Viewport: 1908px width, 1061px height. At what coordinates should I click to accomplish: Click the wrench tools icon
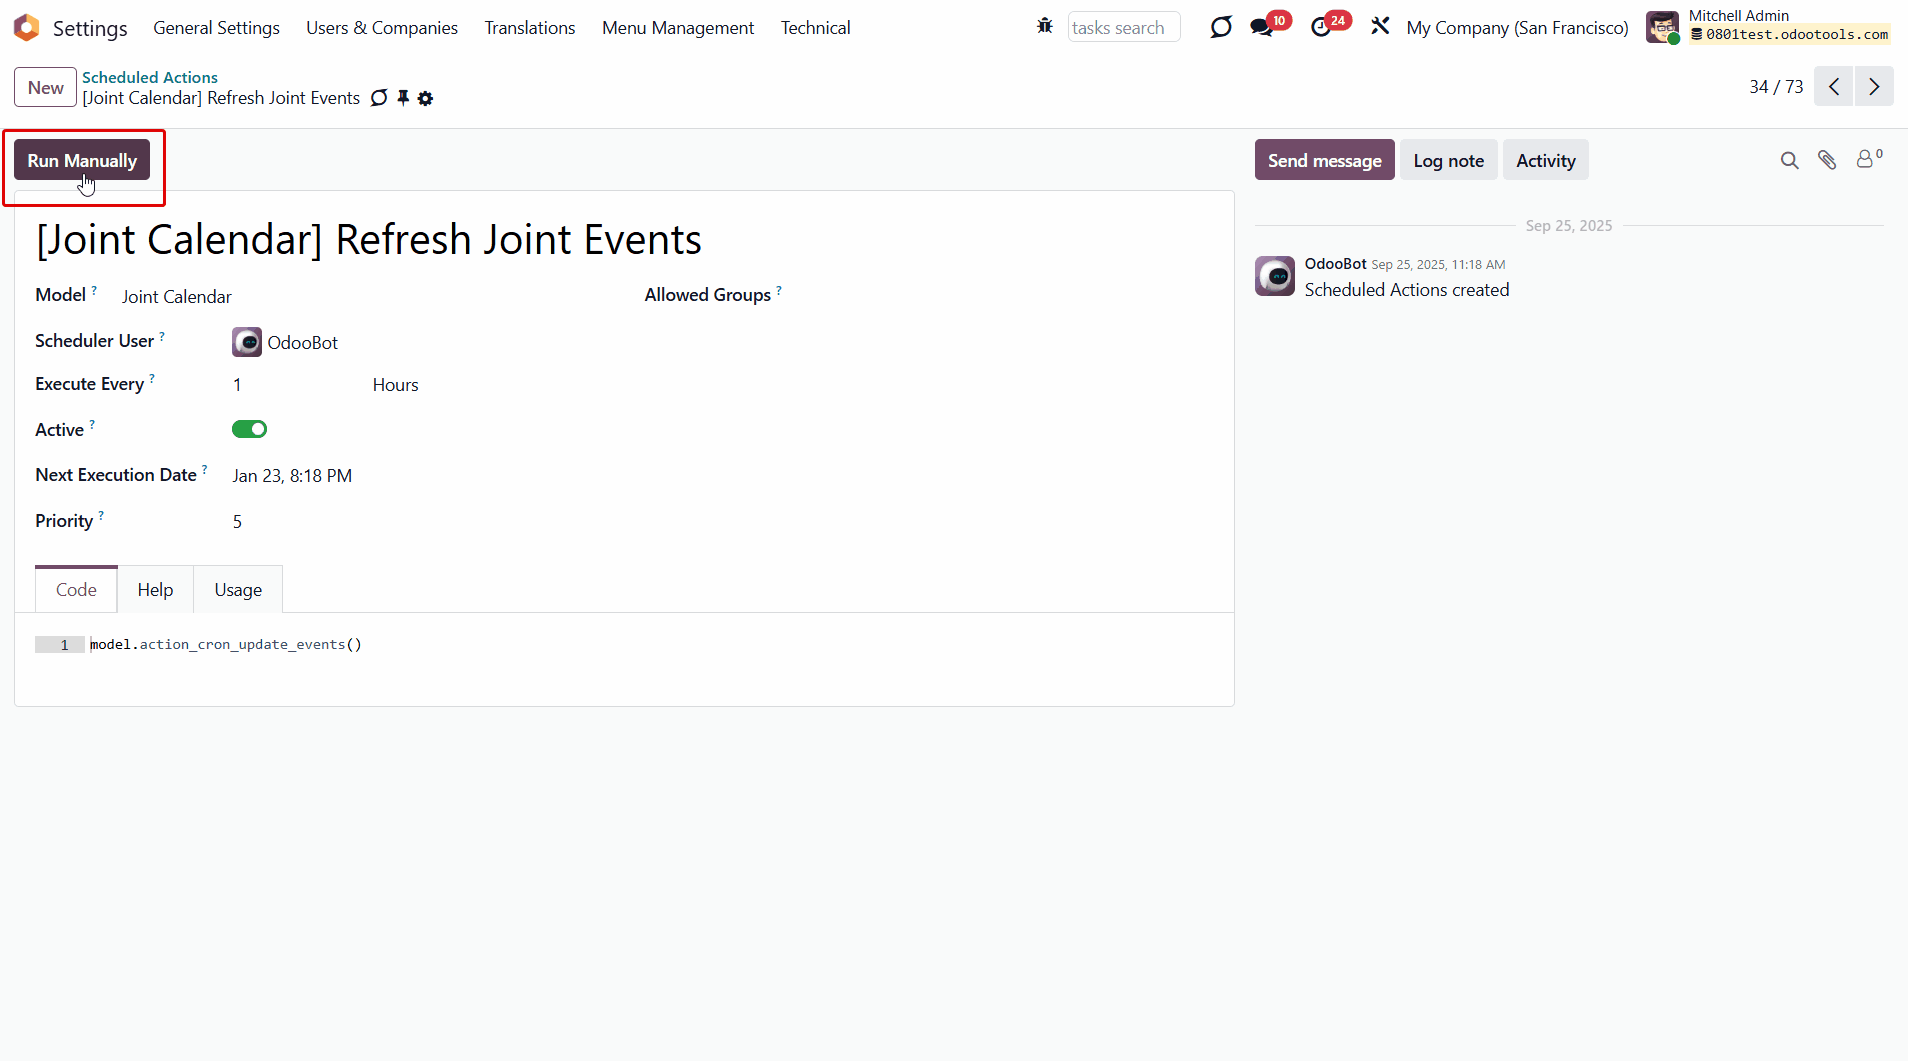pyautogui.click(x=1380, y=27)
